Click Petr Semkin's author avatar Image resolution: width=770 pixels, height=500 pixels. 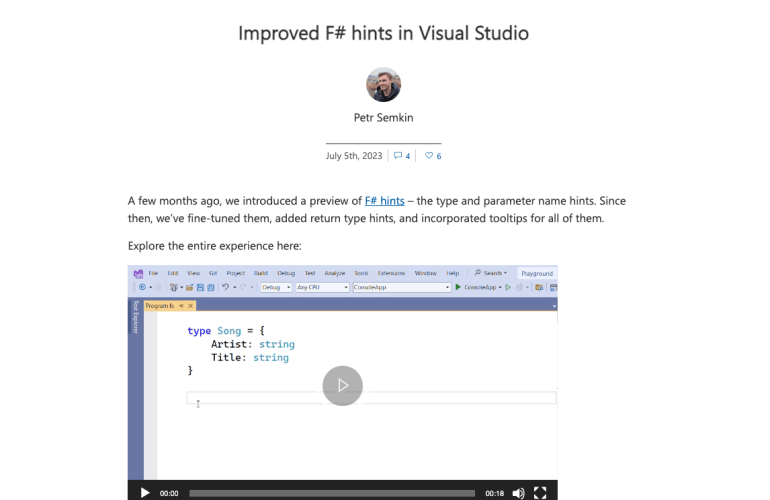click(x=384, y=85)
